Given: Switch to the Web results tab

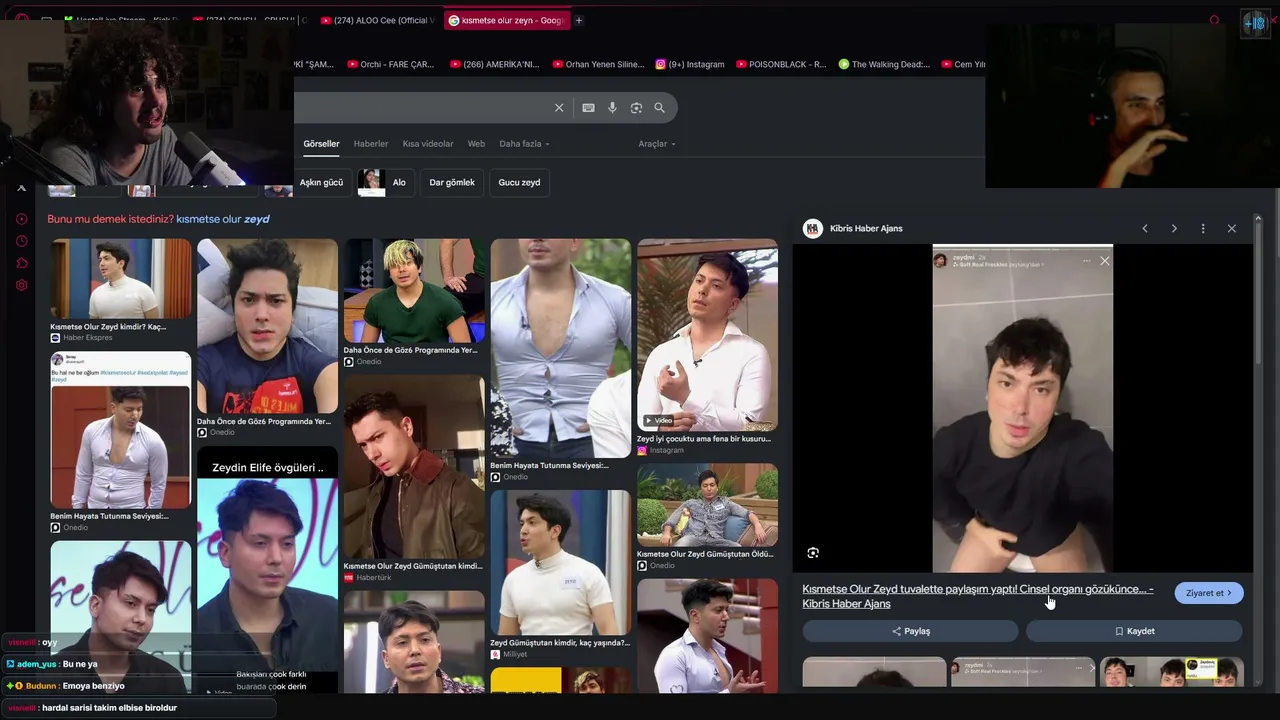Looking at the screenshot, I should click(x=476, y=144).
